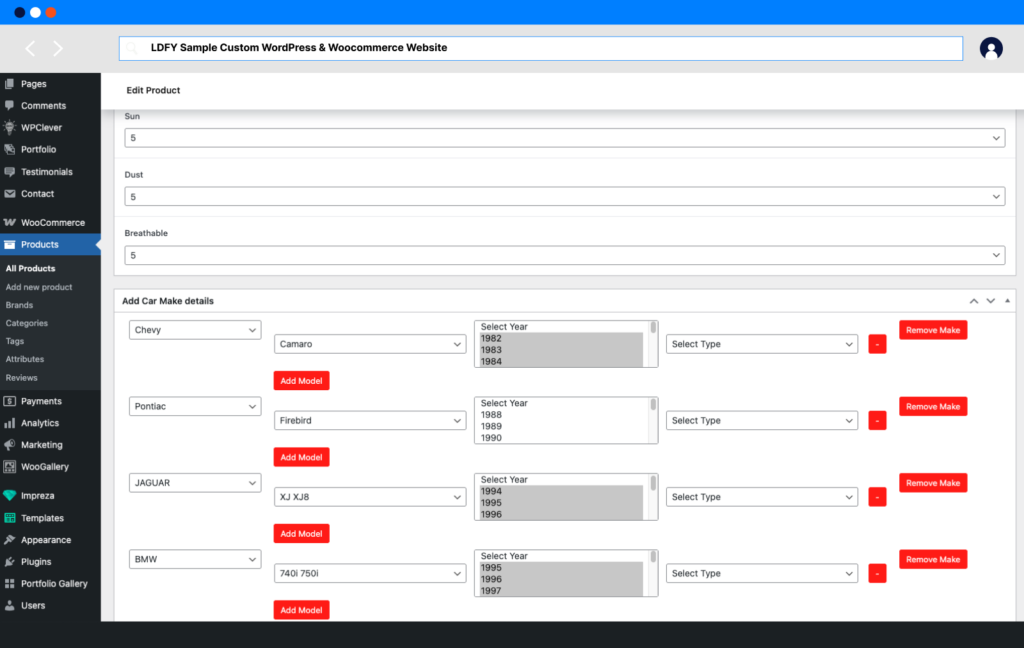This screenshot has height=648, width=1024.
Task: Open Brands submenu item
Action: [19, 305]
